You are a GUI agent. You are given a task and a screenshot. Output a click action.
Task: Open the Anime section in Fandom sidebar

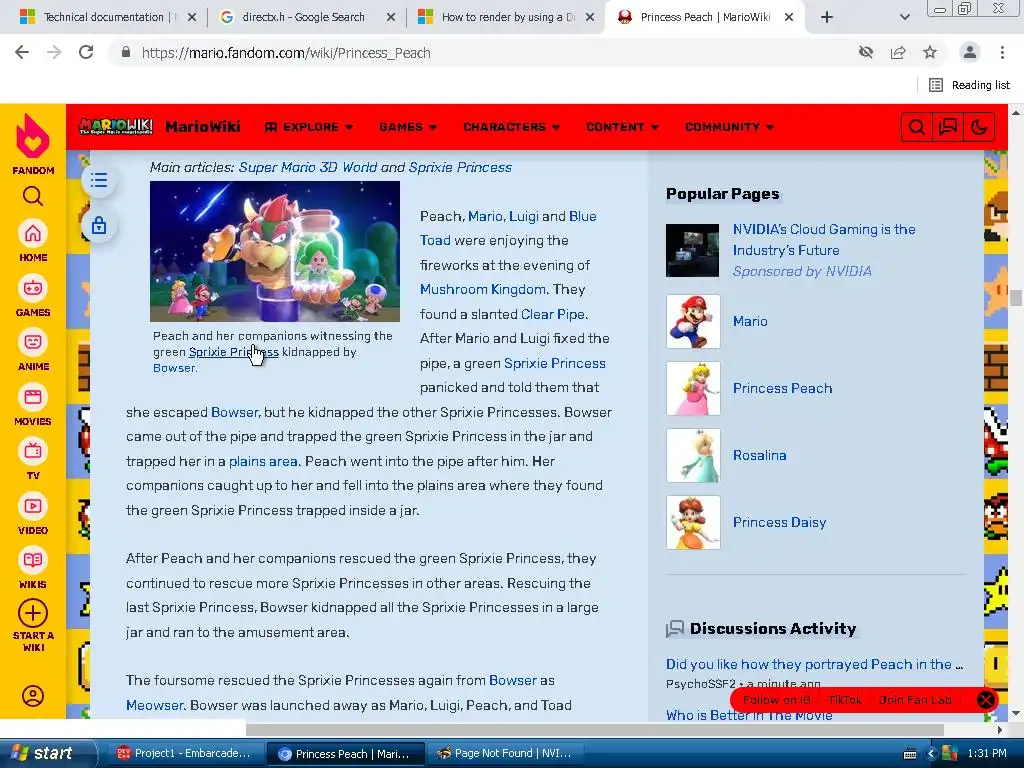pyautogui.click(x=33, y=342)
